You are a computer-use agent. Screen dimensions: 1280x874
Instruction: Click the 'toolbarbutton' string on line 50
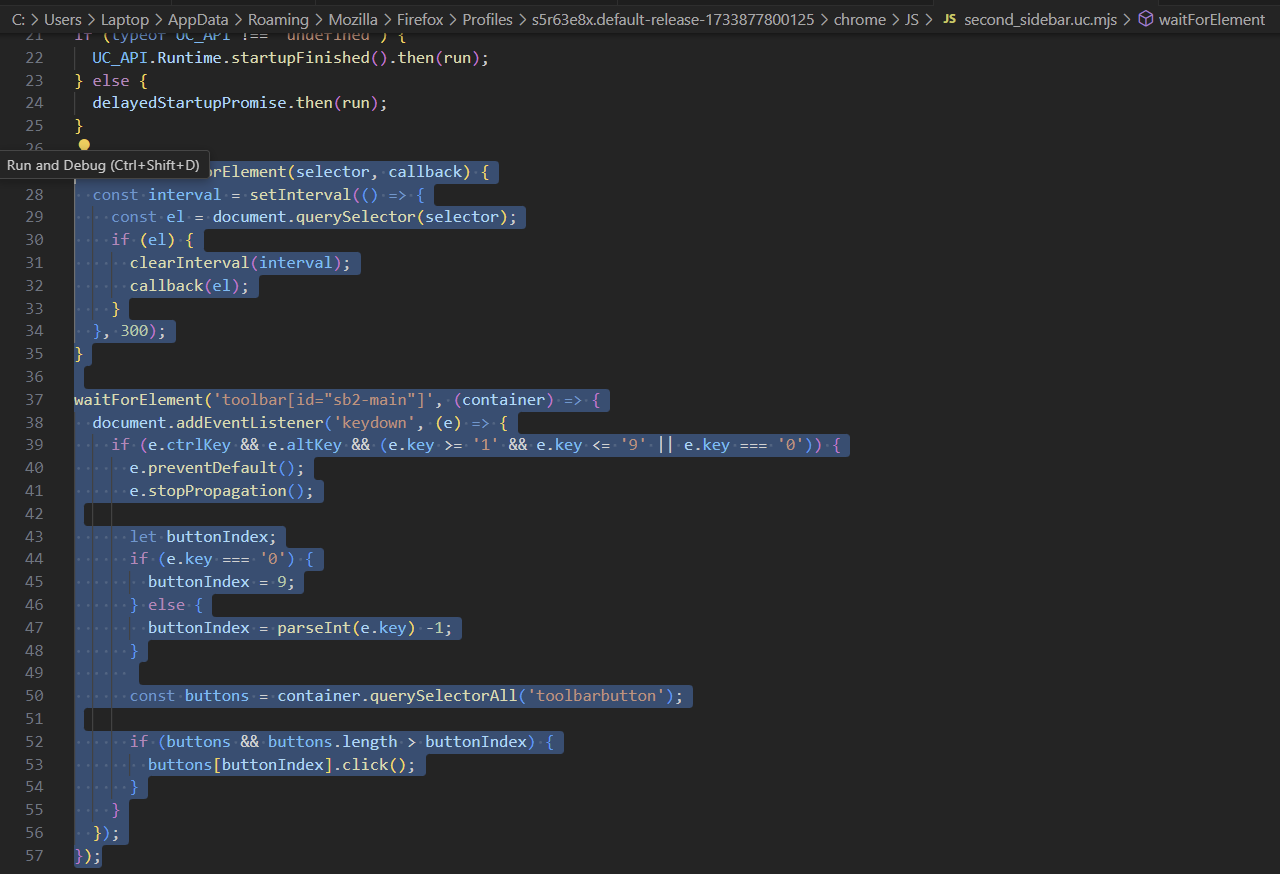pos(596,696)
